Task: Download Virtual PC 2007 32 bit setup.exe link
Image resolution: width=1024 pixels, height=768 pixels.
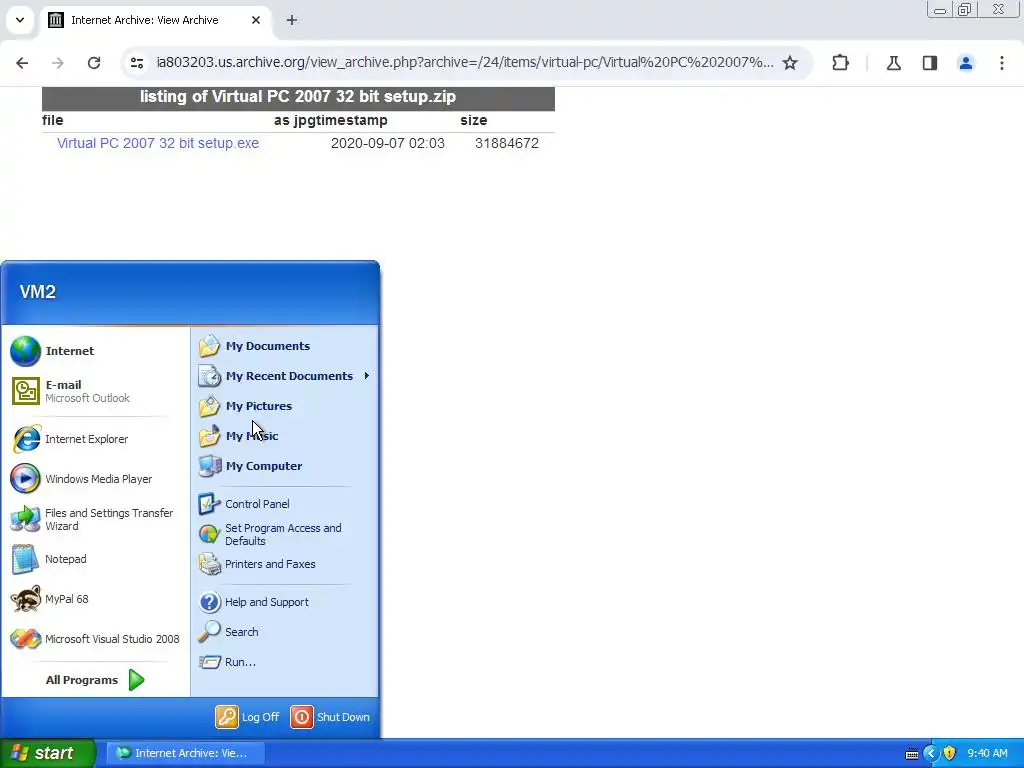Action: 157,143
